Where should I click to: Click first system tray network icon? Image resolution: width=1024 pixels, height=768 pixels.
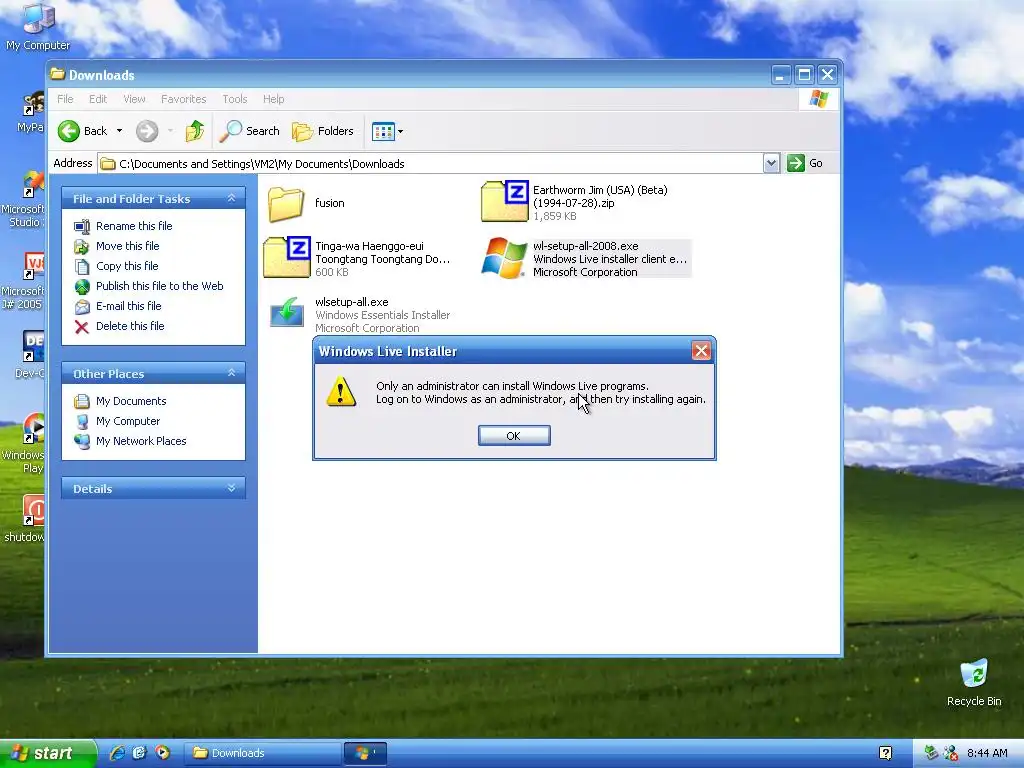pyautogui.click(x=930, y=753)
